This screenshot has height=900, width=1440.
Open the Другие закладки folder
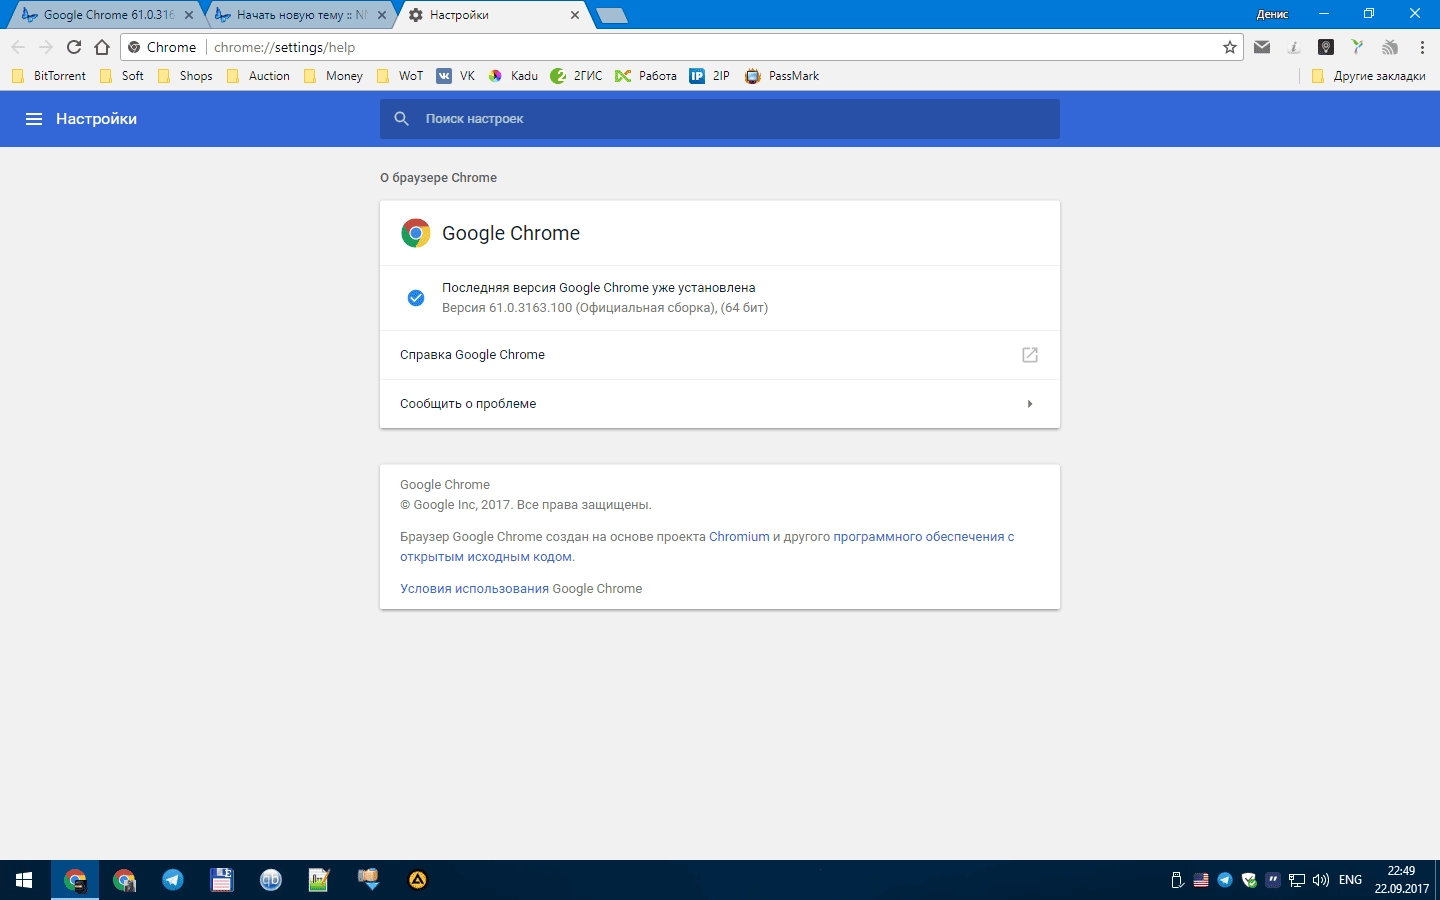tap(1368, 76)
